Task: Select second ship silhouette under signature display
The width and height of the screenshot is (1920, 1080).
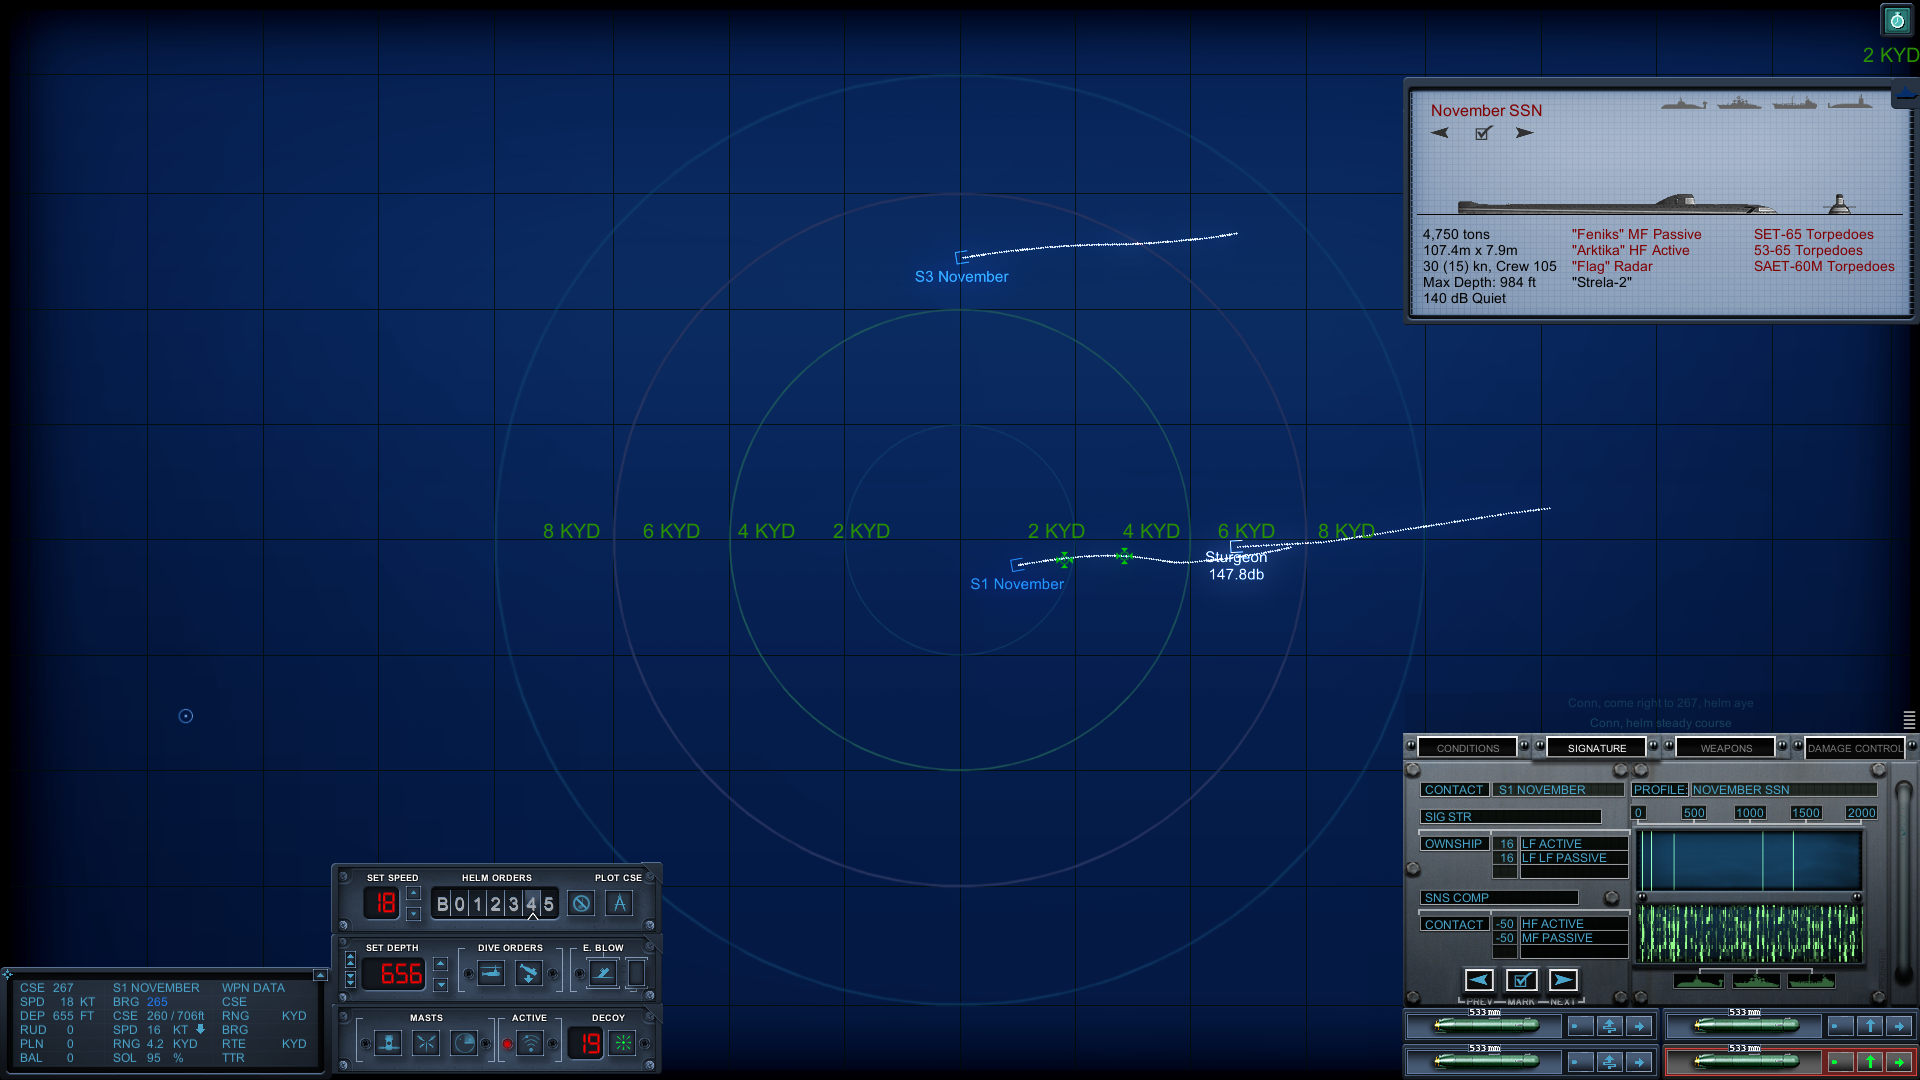Action: pyautogui.click(x=1755, y=981)
